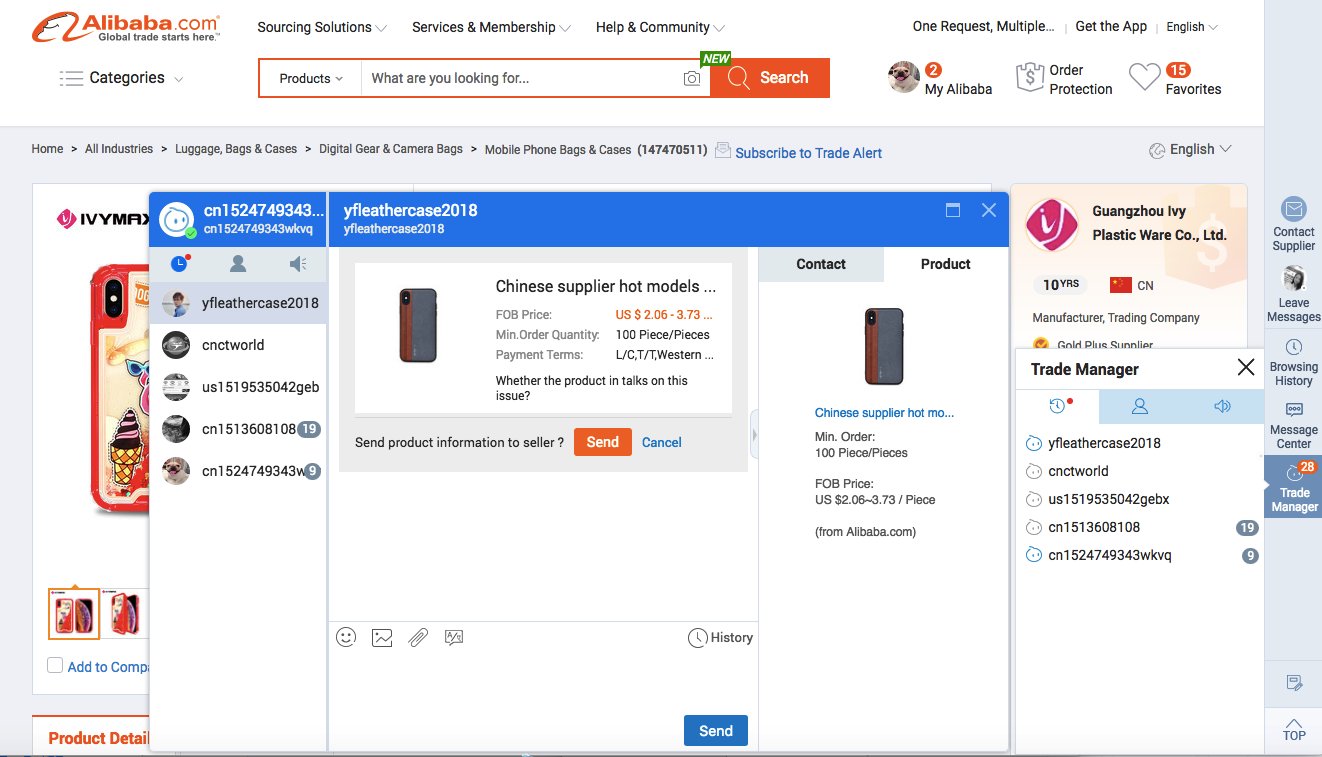Viewport: 1322px width, 757px height.
Task: Show contacts tab in chat window
Action: pos(238,264)
